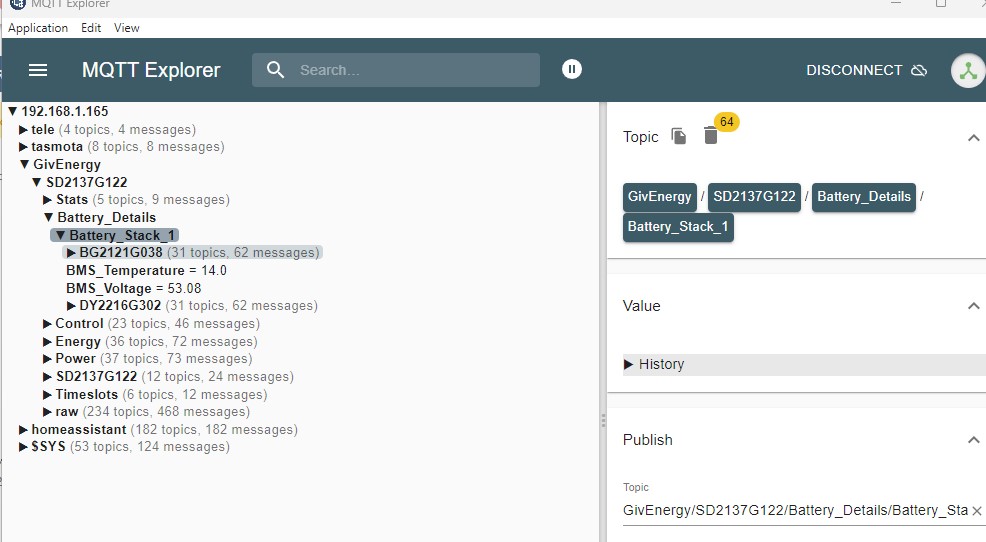This screenshot has height=542, width=986.
Task: Open the hamburger navigation menu
Action: tap(38, 70)
